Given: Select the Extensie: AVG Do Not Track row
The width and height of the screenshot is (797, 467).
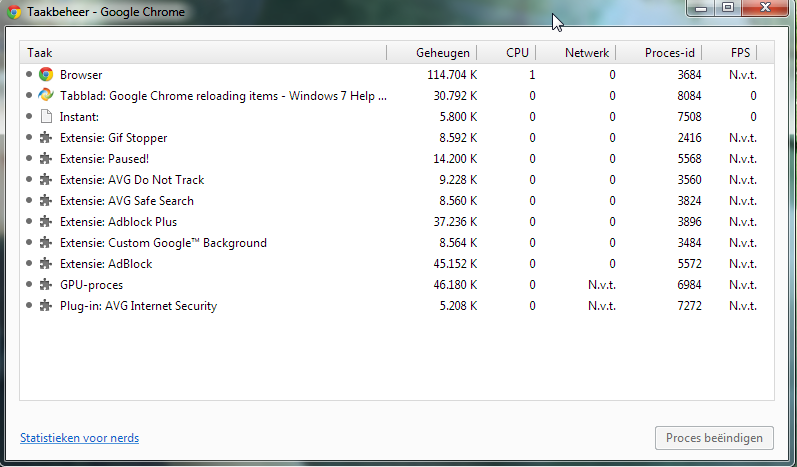Looking at the screenshot, I should pos(397,180).
